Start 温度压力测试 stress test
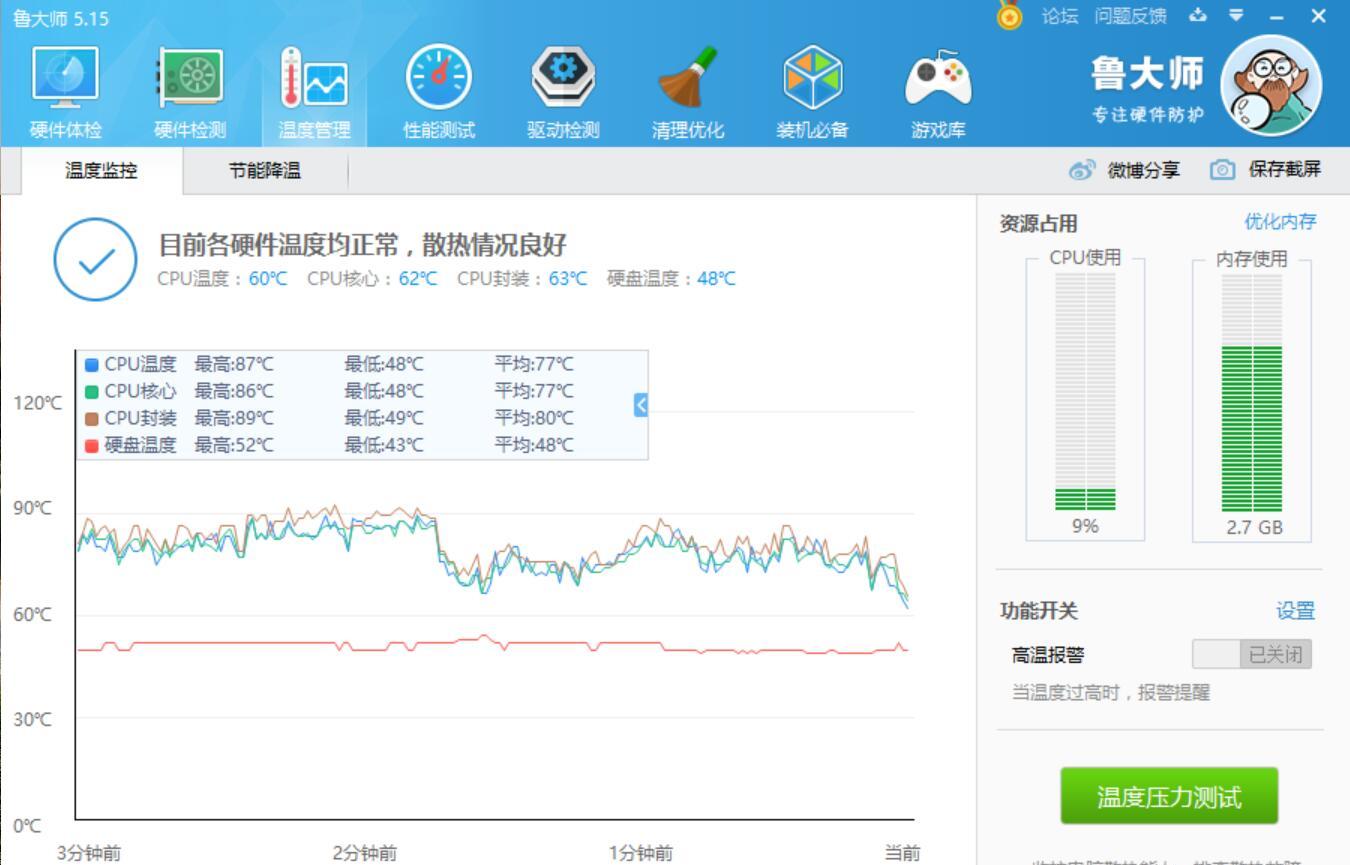Screen dimensions: 1350x865 (x=1169, y=796)
